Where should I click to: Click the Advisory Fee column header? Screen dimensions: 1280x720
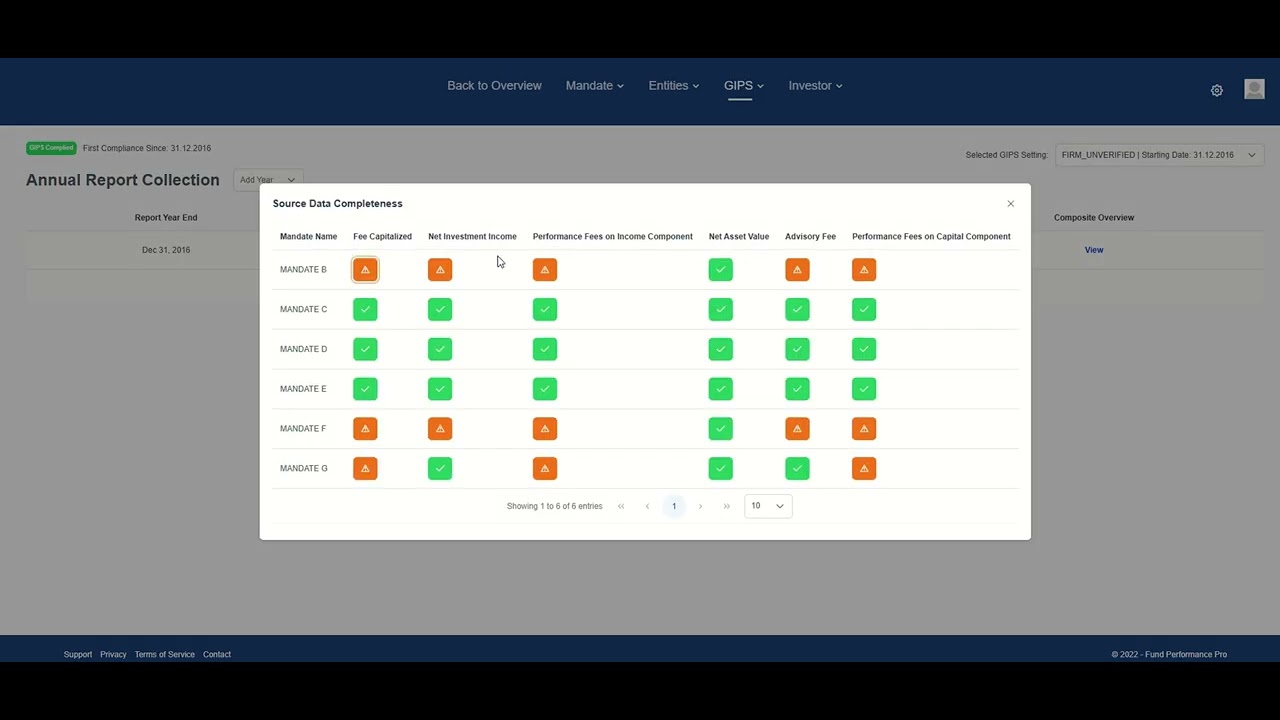point(810,237)
